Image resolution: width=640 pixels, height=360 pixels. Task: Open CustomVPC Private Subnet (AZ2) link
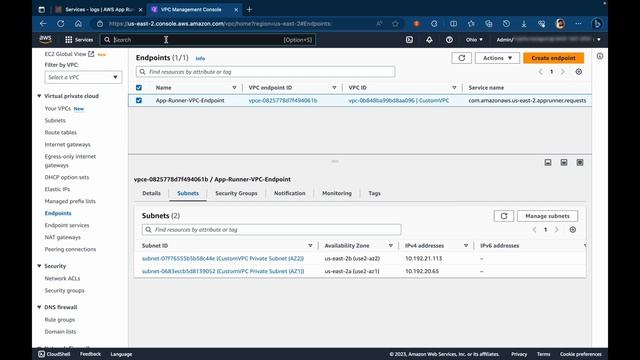pyautogui.click(x=223, y=258)
